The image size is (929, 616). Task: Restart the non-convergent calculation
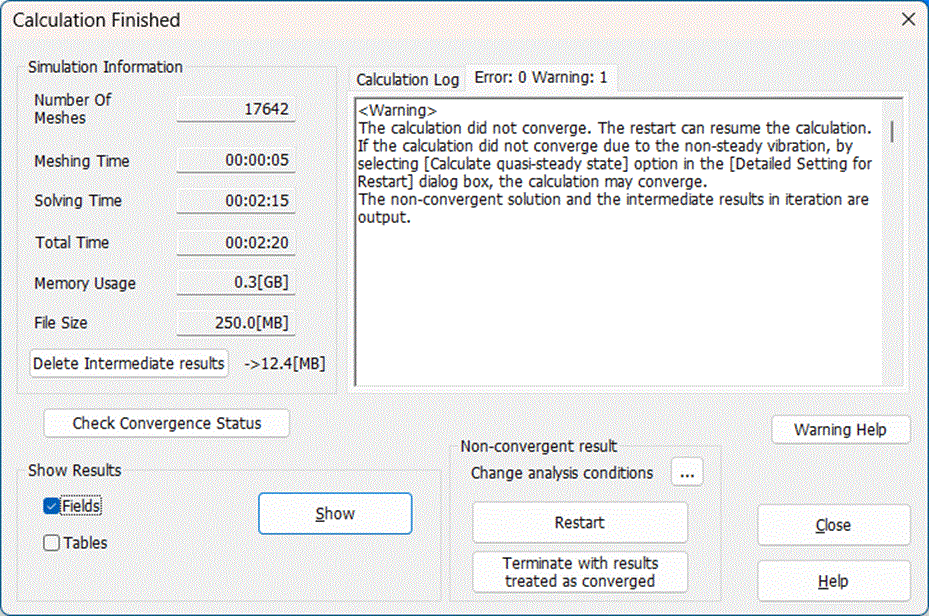click(580, 523)
